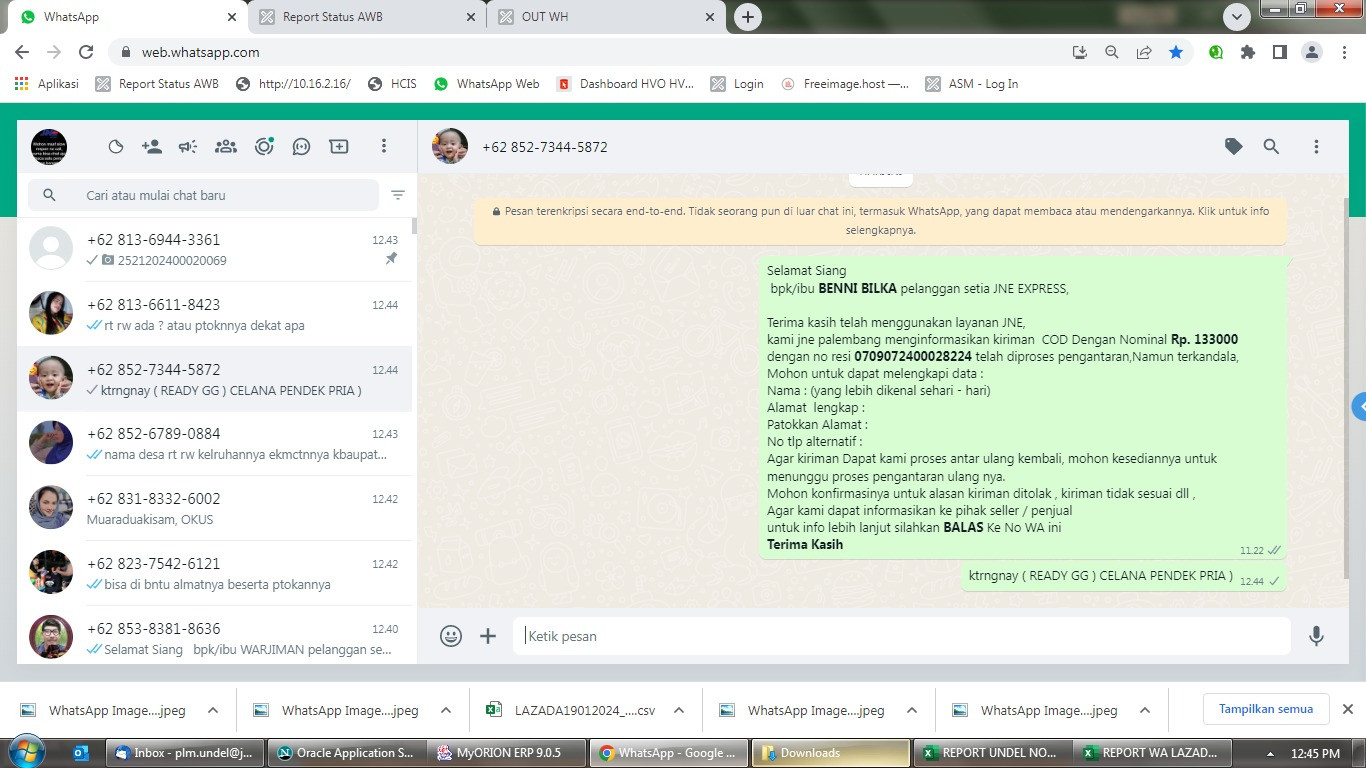Open the broadcast megaphone icon
Screen dimensions: 1366x768
[188, 147]
